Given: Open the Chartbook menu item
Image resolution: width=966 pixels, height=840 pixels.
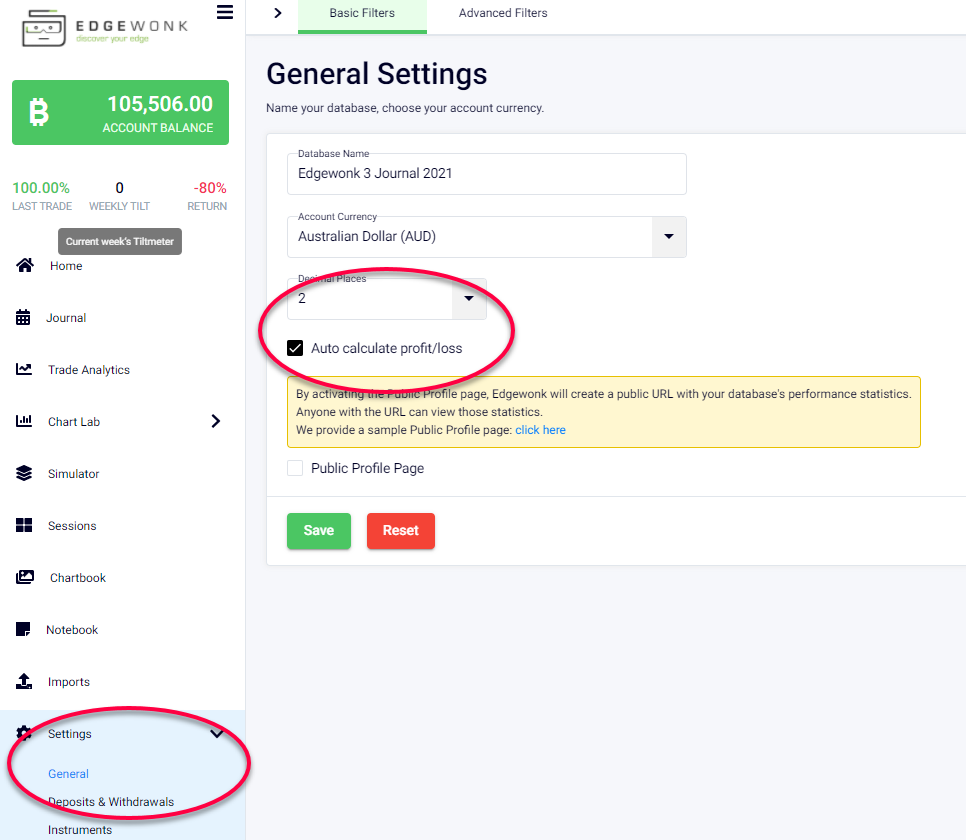Looking at the screenshot, I should (78, 577).
